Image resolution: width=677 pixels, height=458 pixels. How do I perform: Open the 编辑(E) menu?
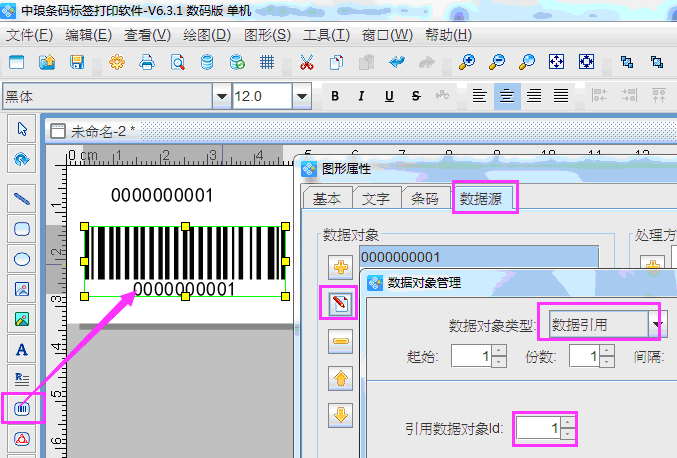(89, 35)
